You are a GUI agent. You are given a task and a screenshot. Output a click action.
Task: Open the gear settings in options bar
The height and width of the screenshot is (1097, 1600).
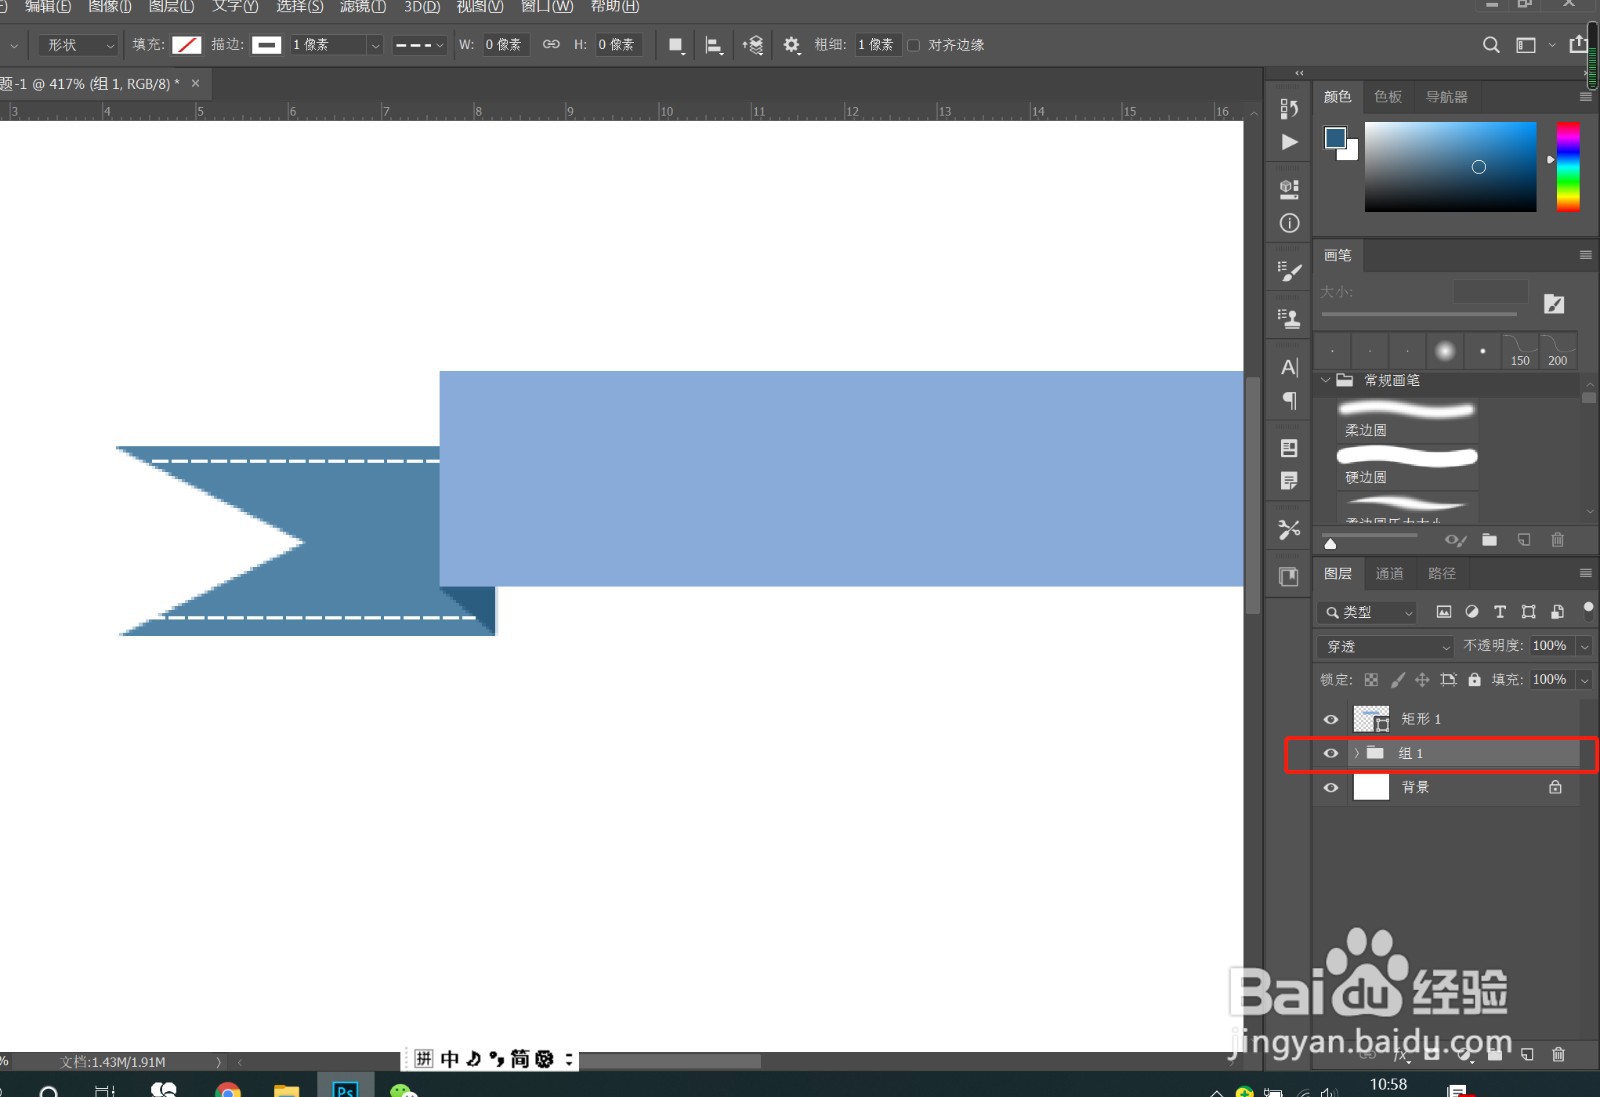click(791, 45)
